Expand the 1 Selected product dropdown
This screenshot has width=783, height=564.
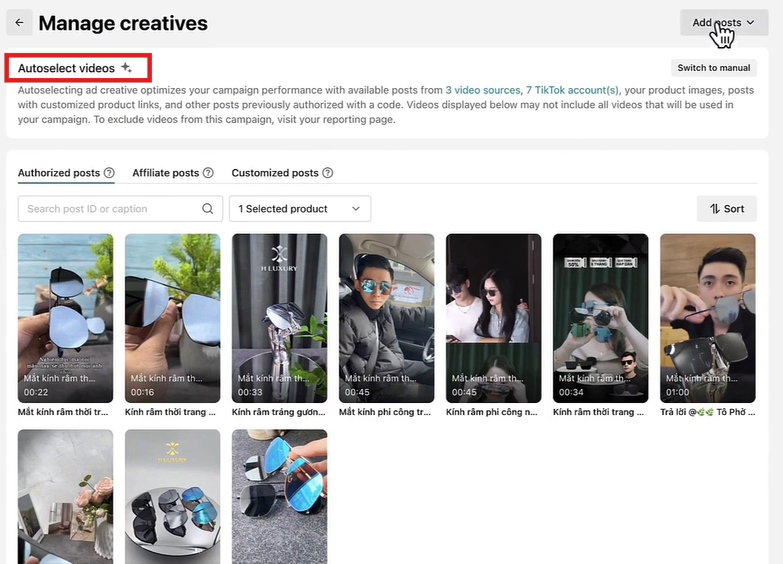[299, 209]
